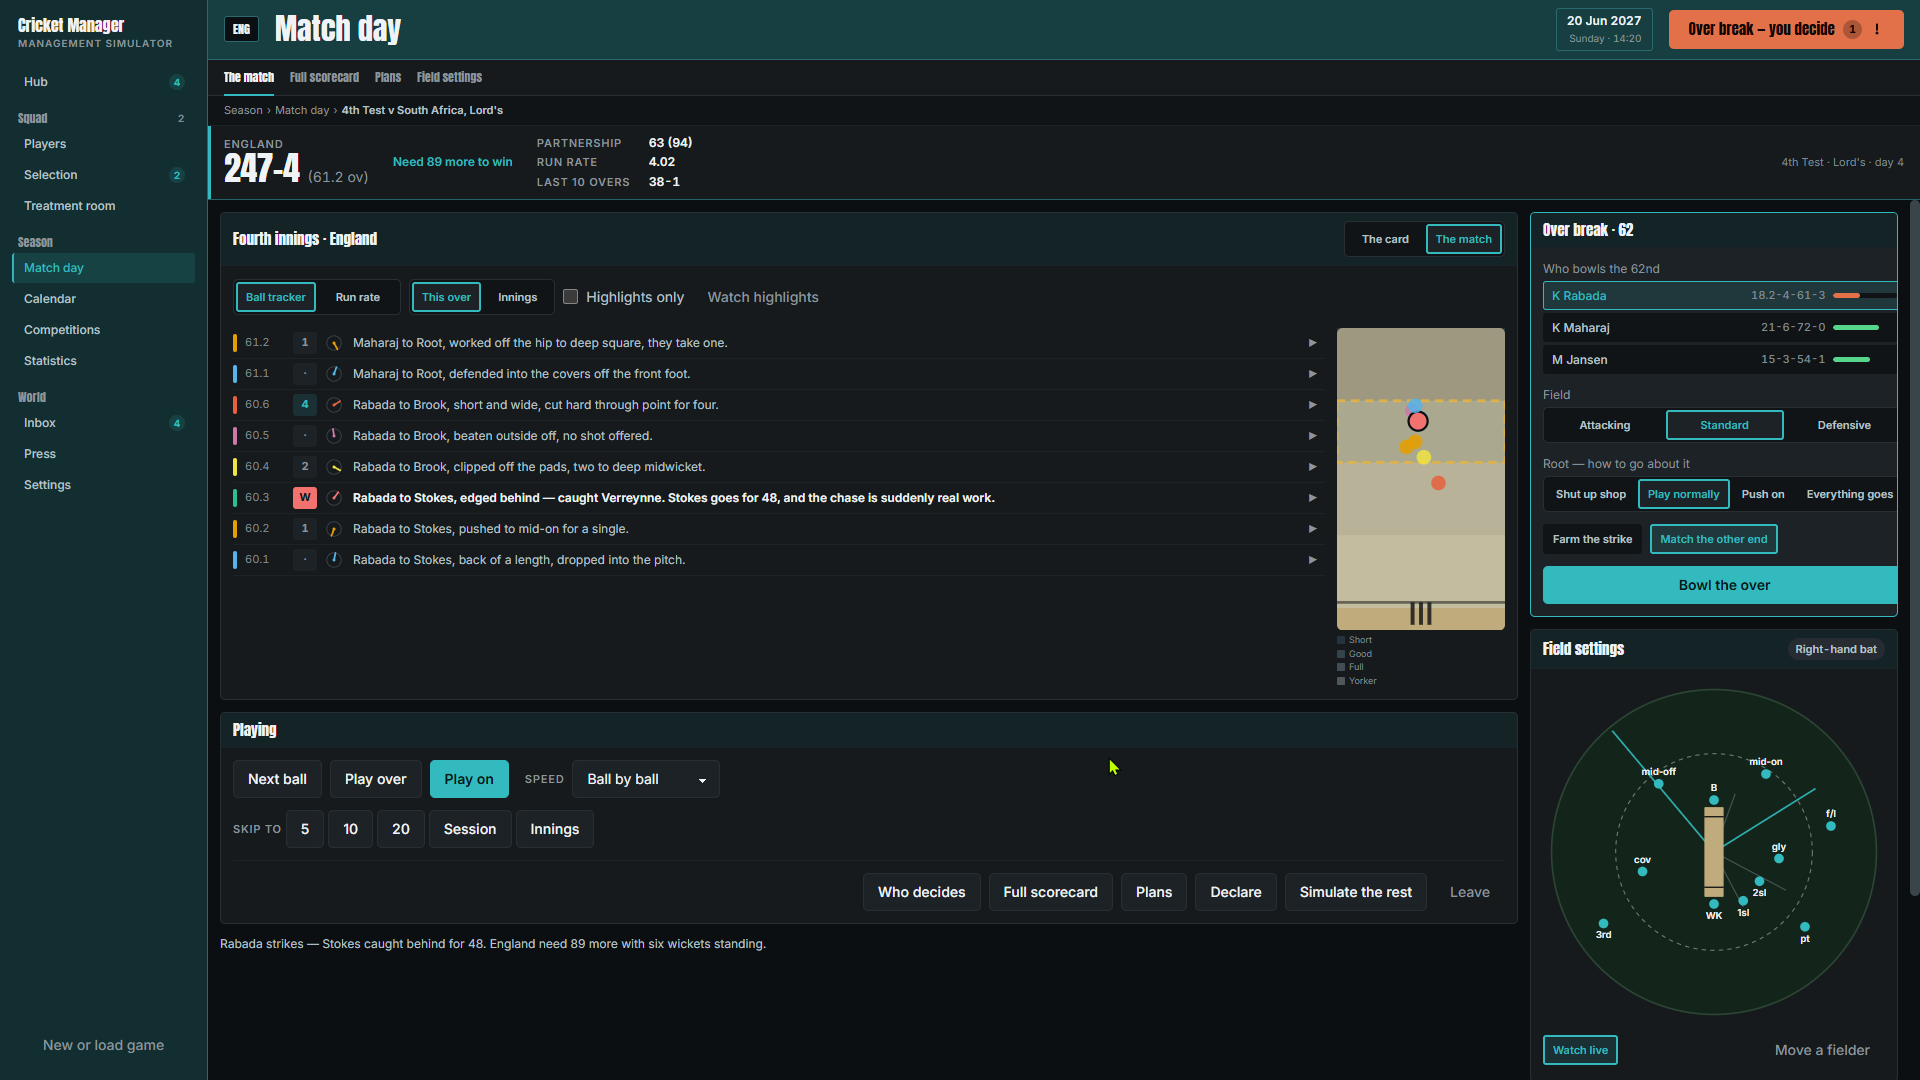Click the Move a fielder link
1920x1080 pixels.
click(x=1821, y=1050)
